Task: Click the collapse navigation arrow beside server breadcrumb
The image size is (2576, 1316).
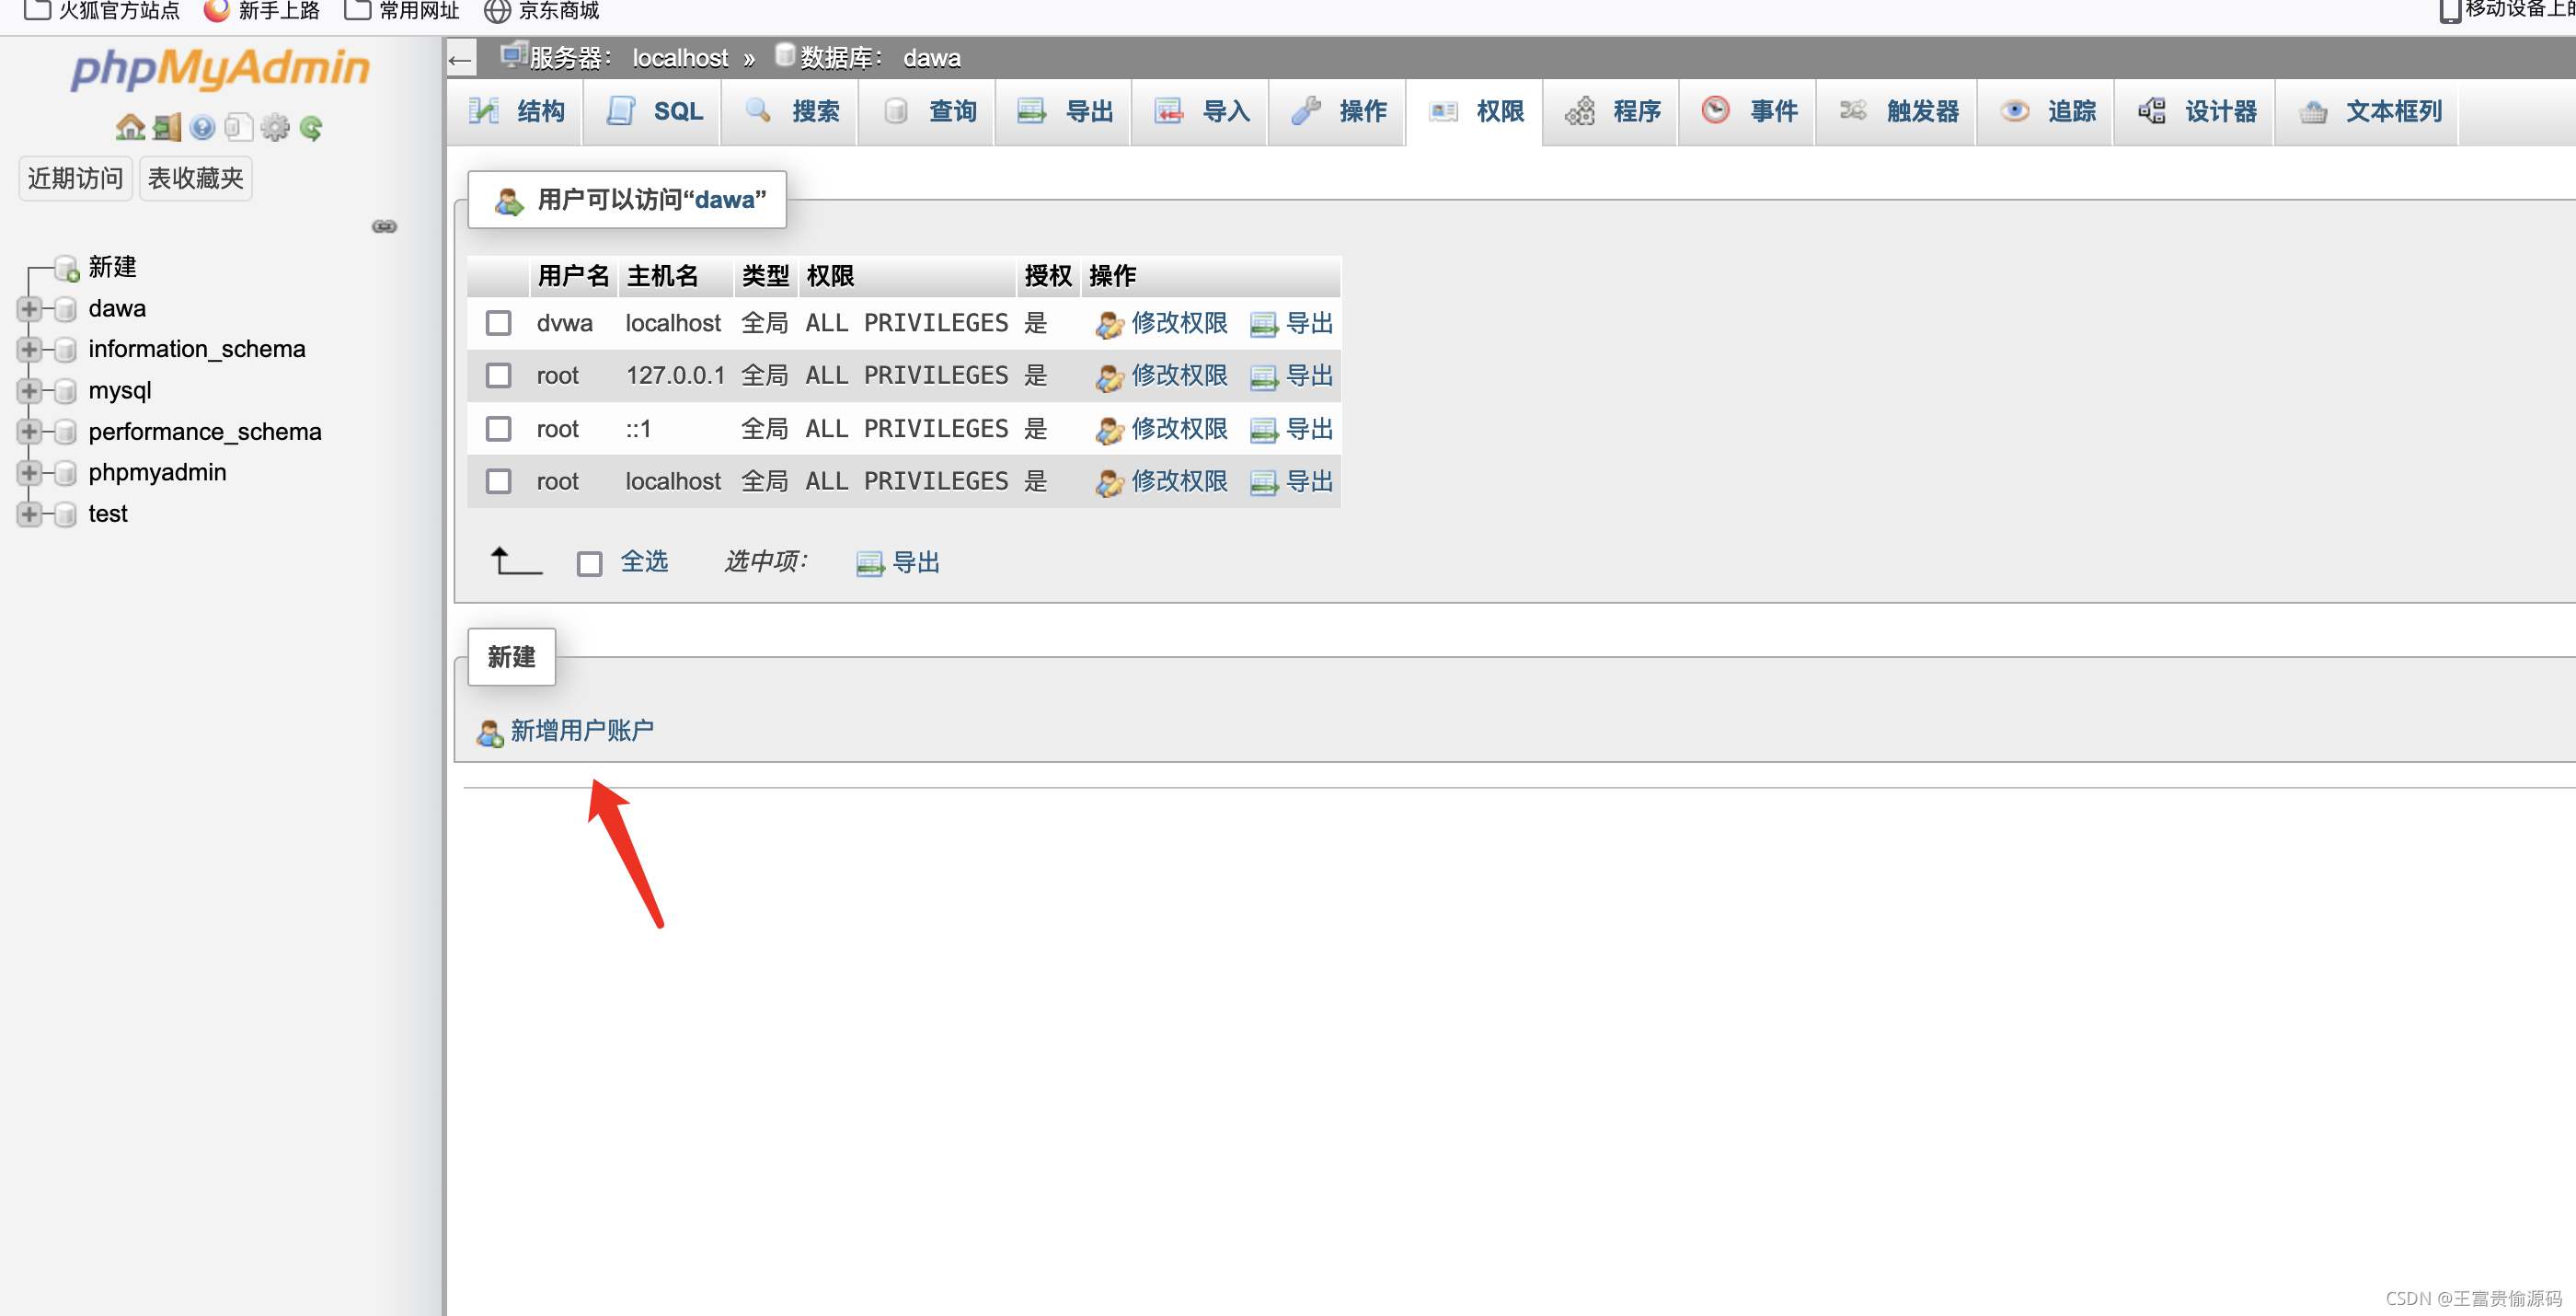Action: tap(460, 59)
